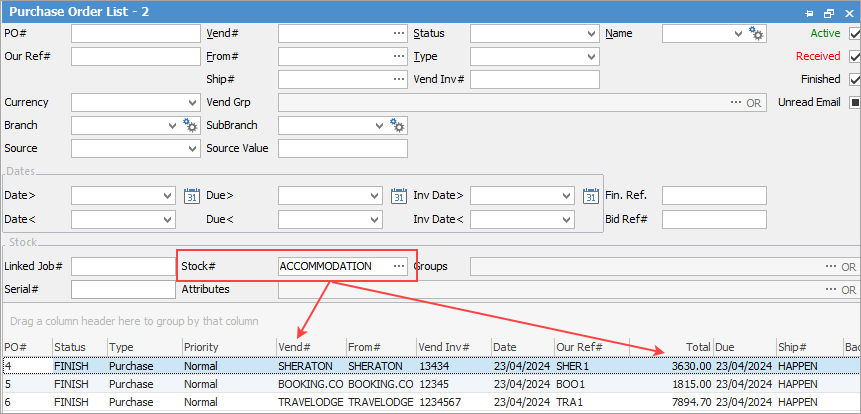
Task: Open the Inv Date> dropdown
Action: coord(568,195)
